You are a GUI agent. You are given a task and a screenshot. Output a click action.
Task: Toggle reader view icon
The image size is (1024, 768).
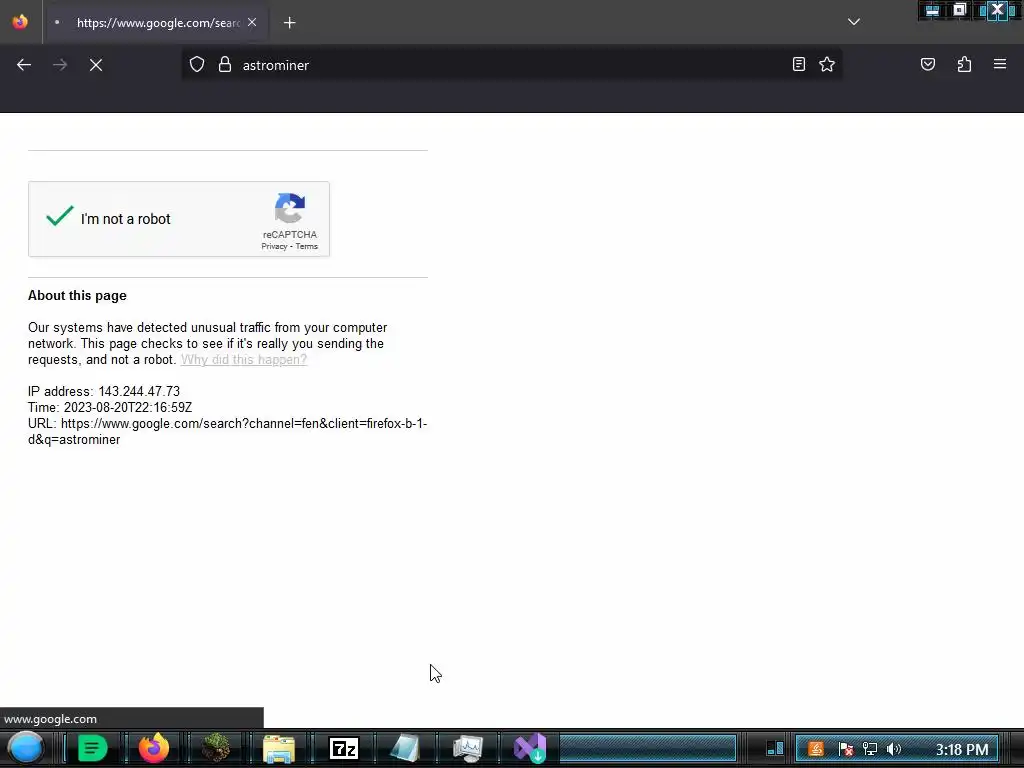[x=799, y=64]
